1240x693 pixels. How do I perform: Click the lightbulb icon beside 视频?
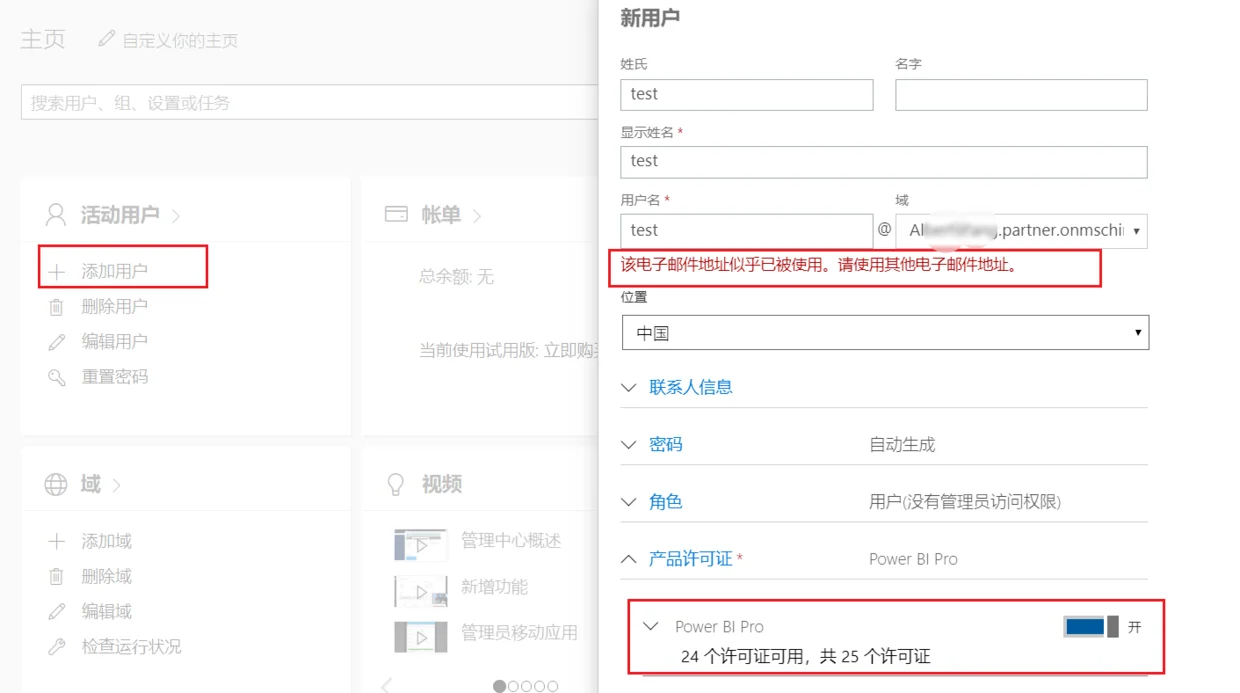point(396,484)
